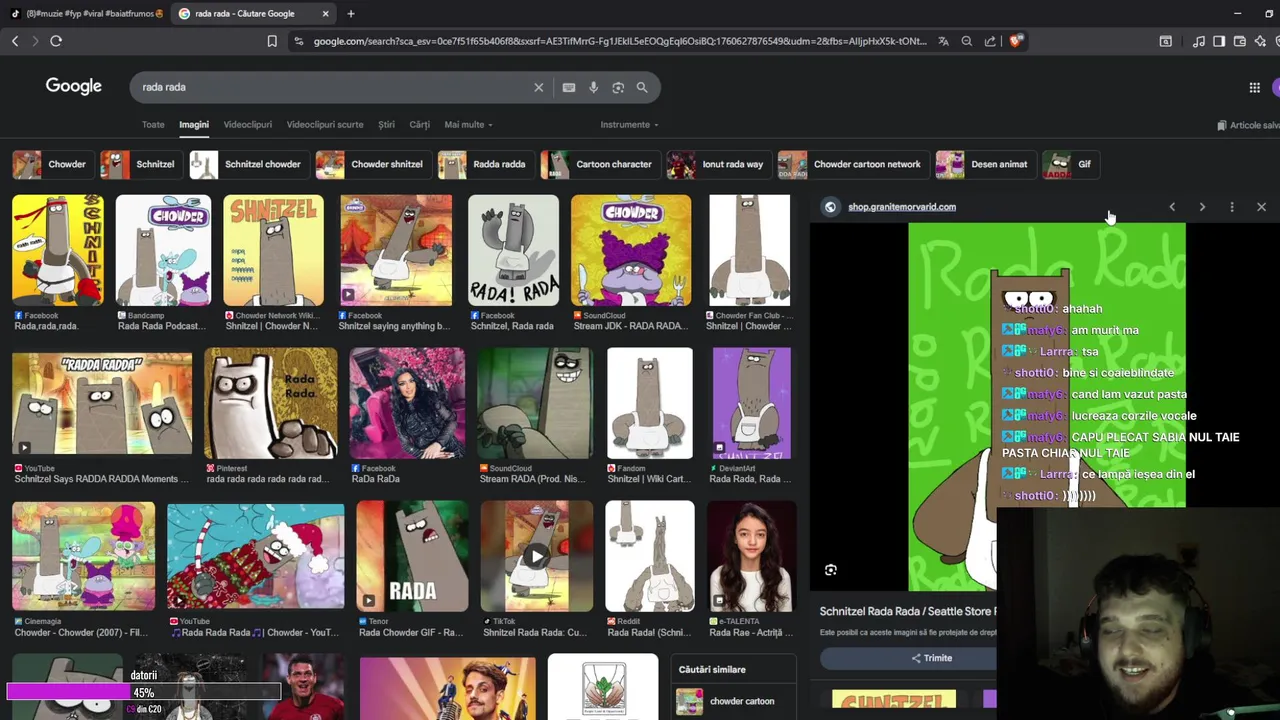Go back using the browser back arrow
The height and width of the screenshot is (720, 1280).
[x=15, y=41]
